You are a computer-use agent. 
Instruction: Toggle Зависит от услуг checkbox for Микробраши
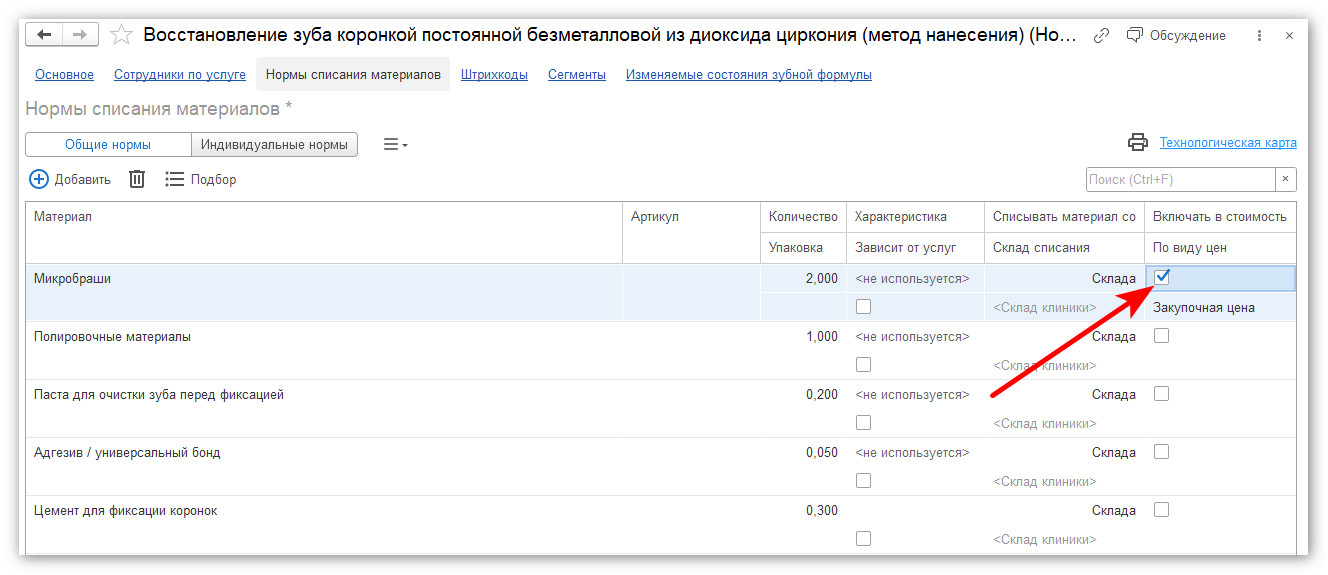click(x=863, y=307)
